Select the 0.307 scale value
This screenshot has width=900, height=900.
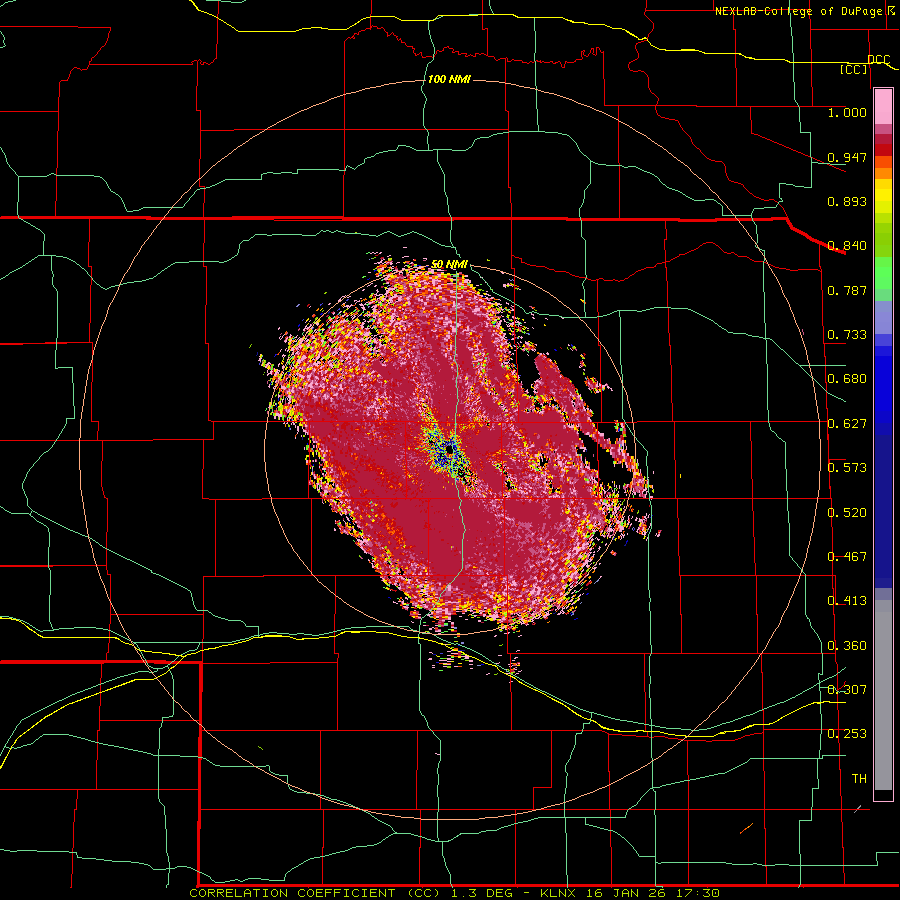click(x=847, y=689)
